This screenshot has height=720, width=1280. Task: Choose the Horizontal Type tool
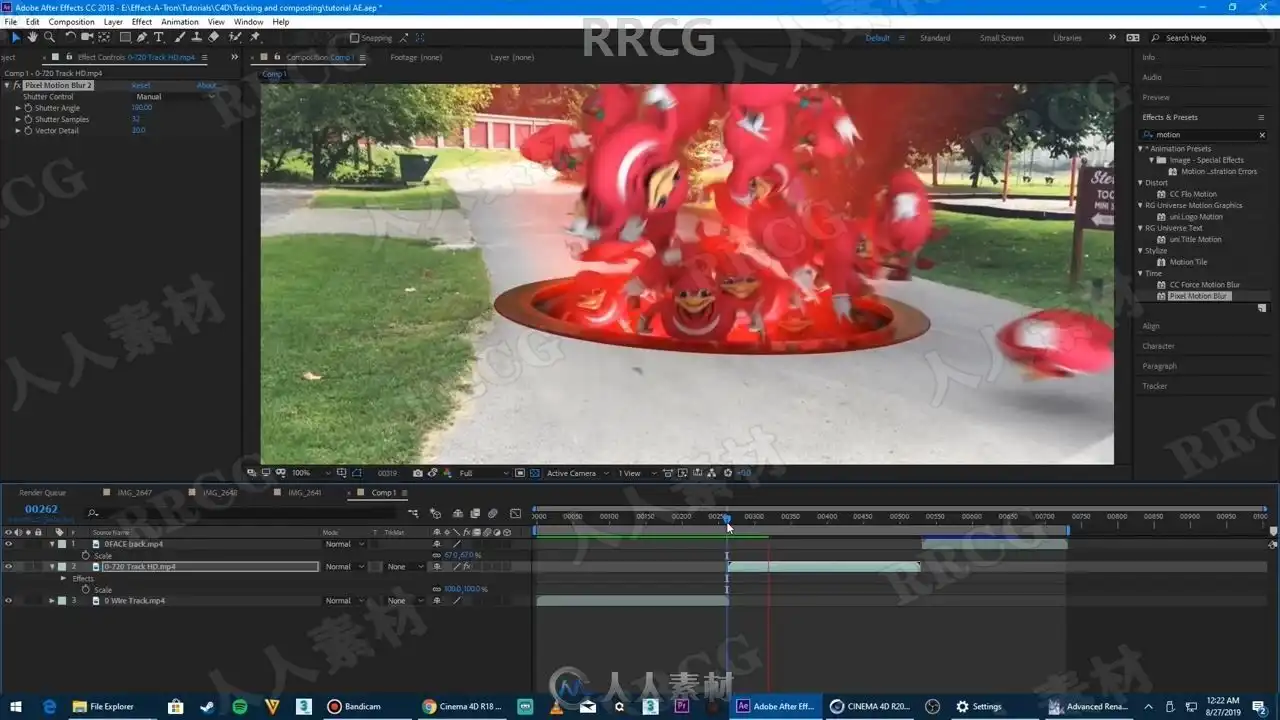click(159, 37)
